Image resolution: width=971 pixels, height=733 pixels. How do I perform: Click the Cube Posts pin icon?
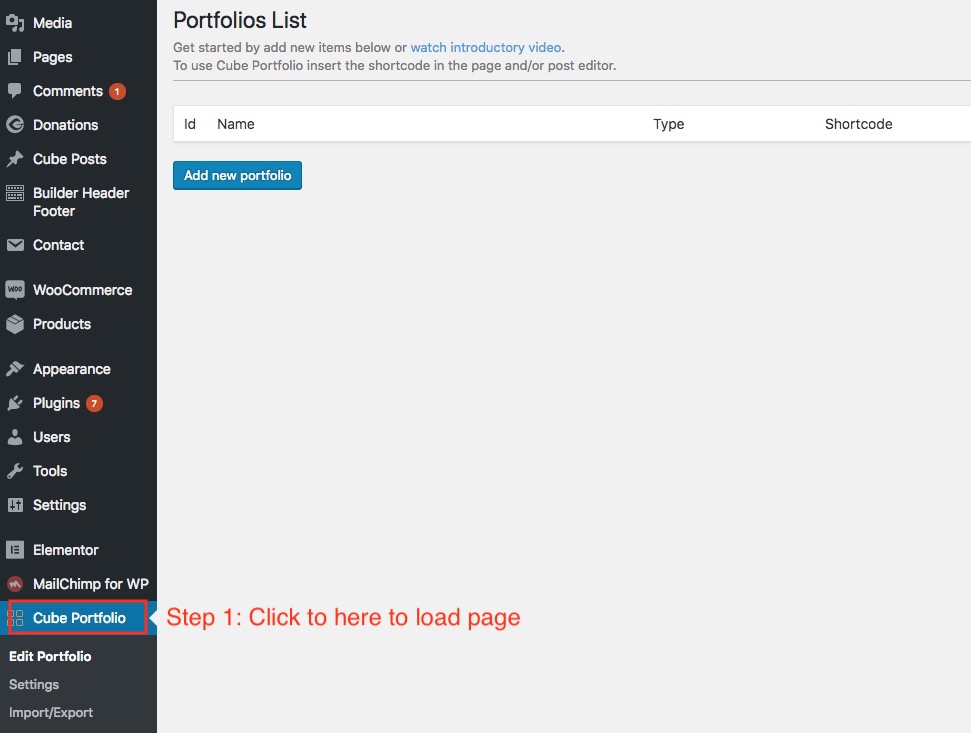[15, 159]
